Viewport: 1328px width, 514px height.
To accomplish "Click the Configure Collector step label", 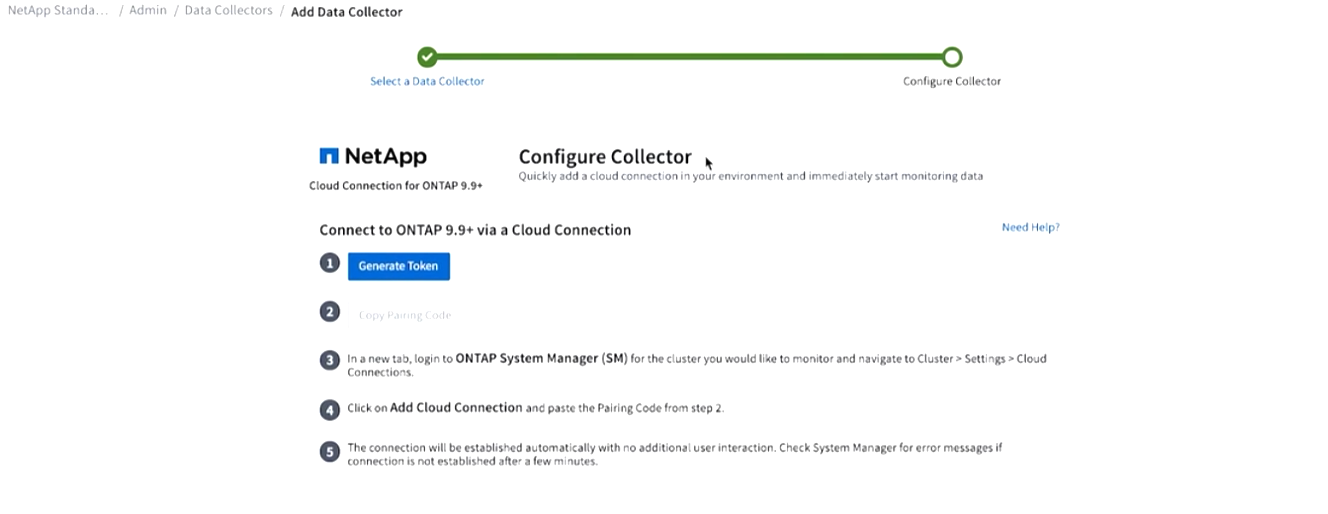I will click(x=952, y=81).
